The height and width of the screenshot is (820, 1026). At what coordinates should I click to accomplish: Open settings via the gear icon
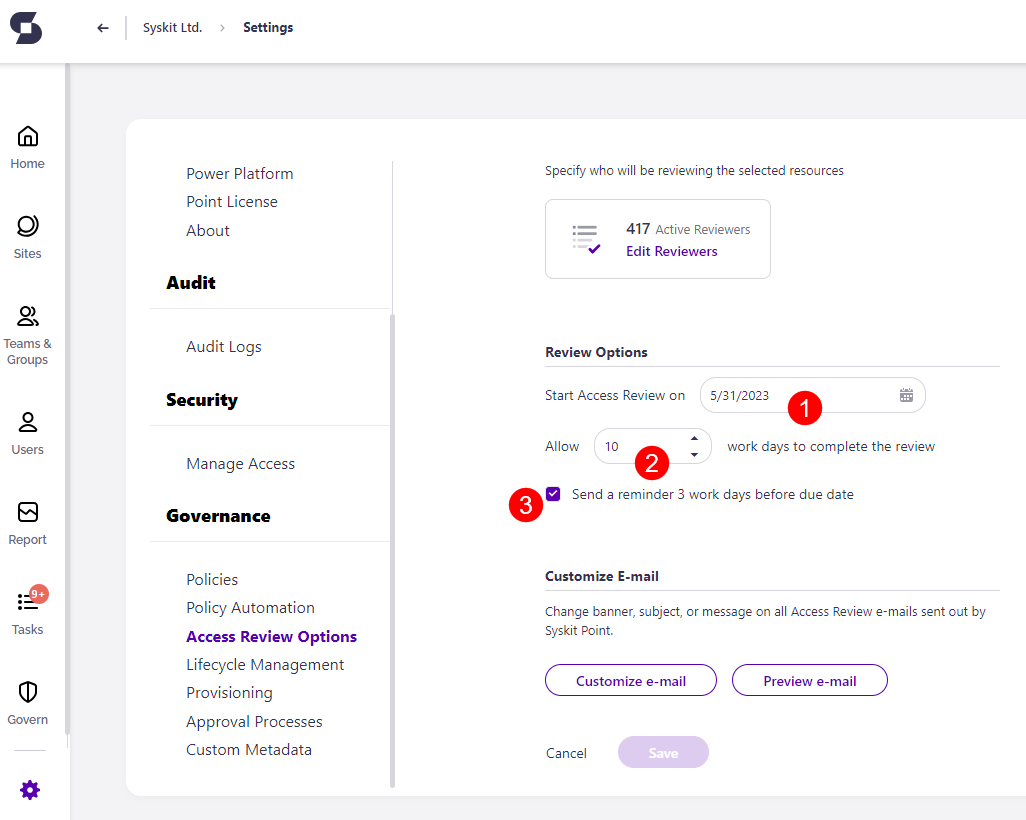(30, 790)
